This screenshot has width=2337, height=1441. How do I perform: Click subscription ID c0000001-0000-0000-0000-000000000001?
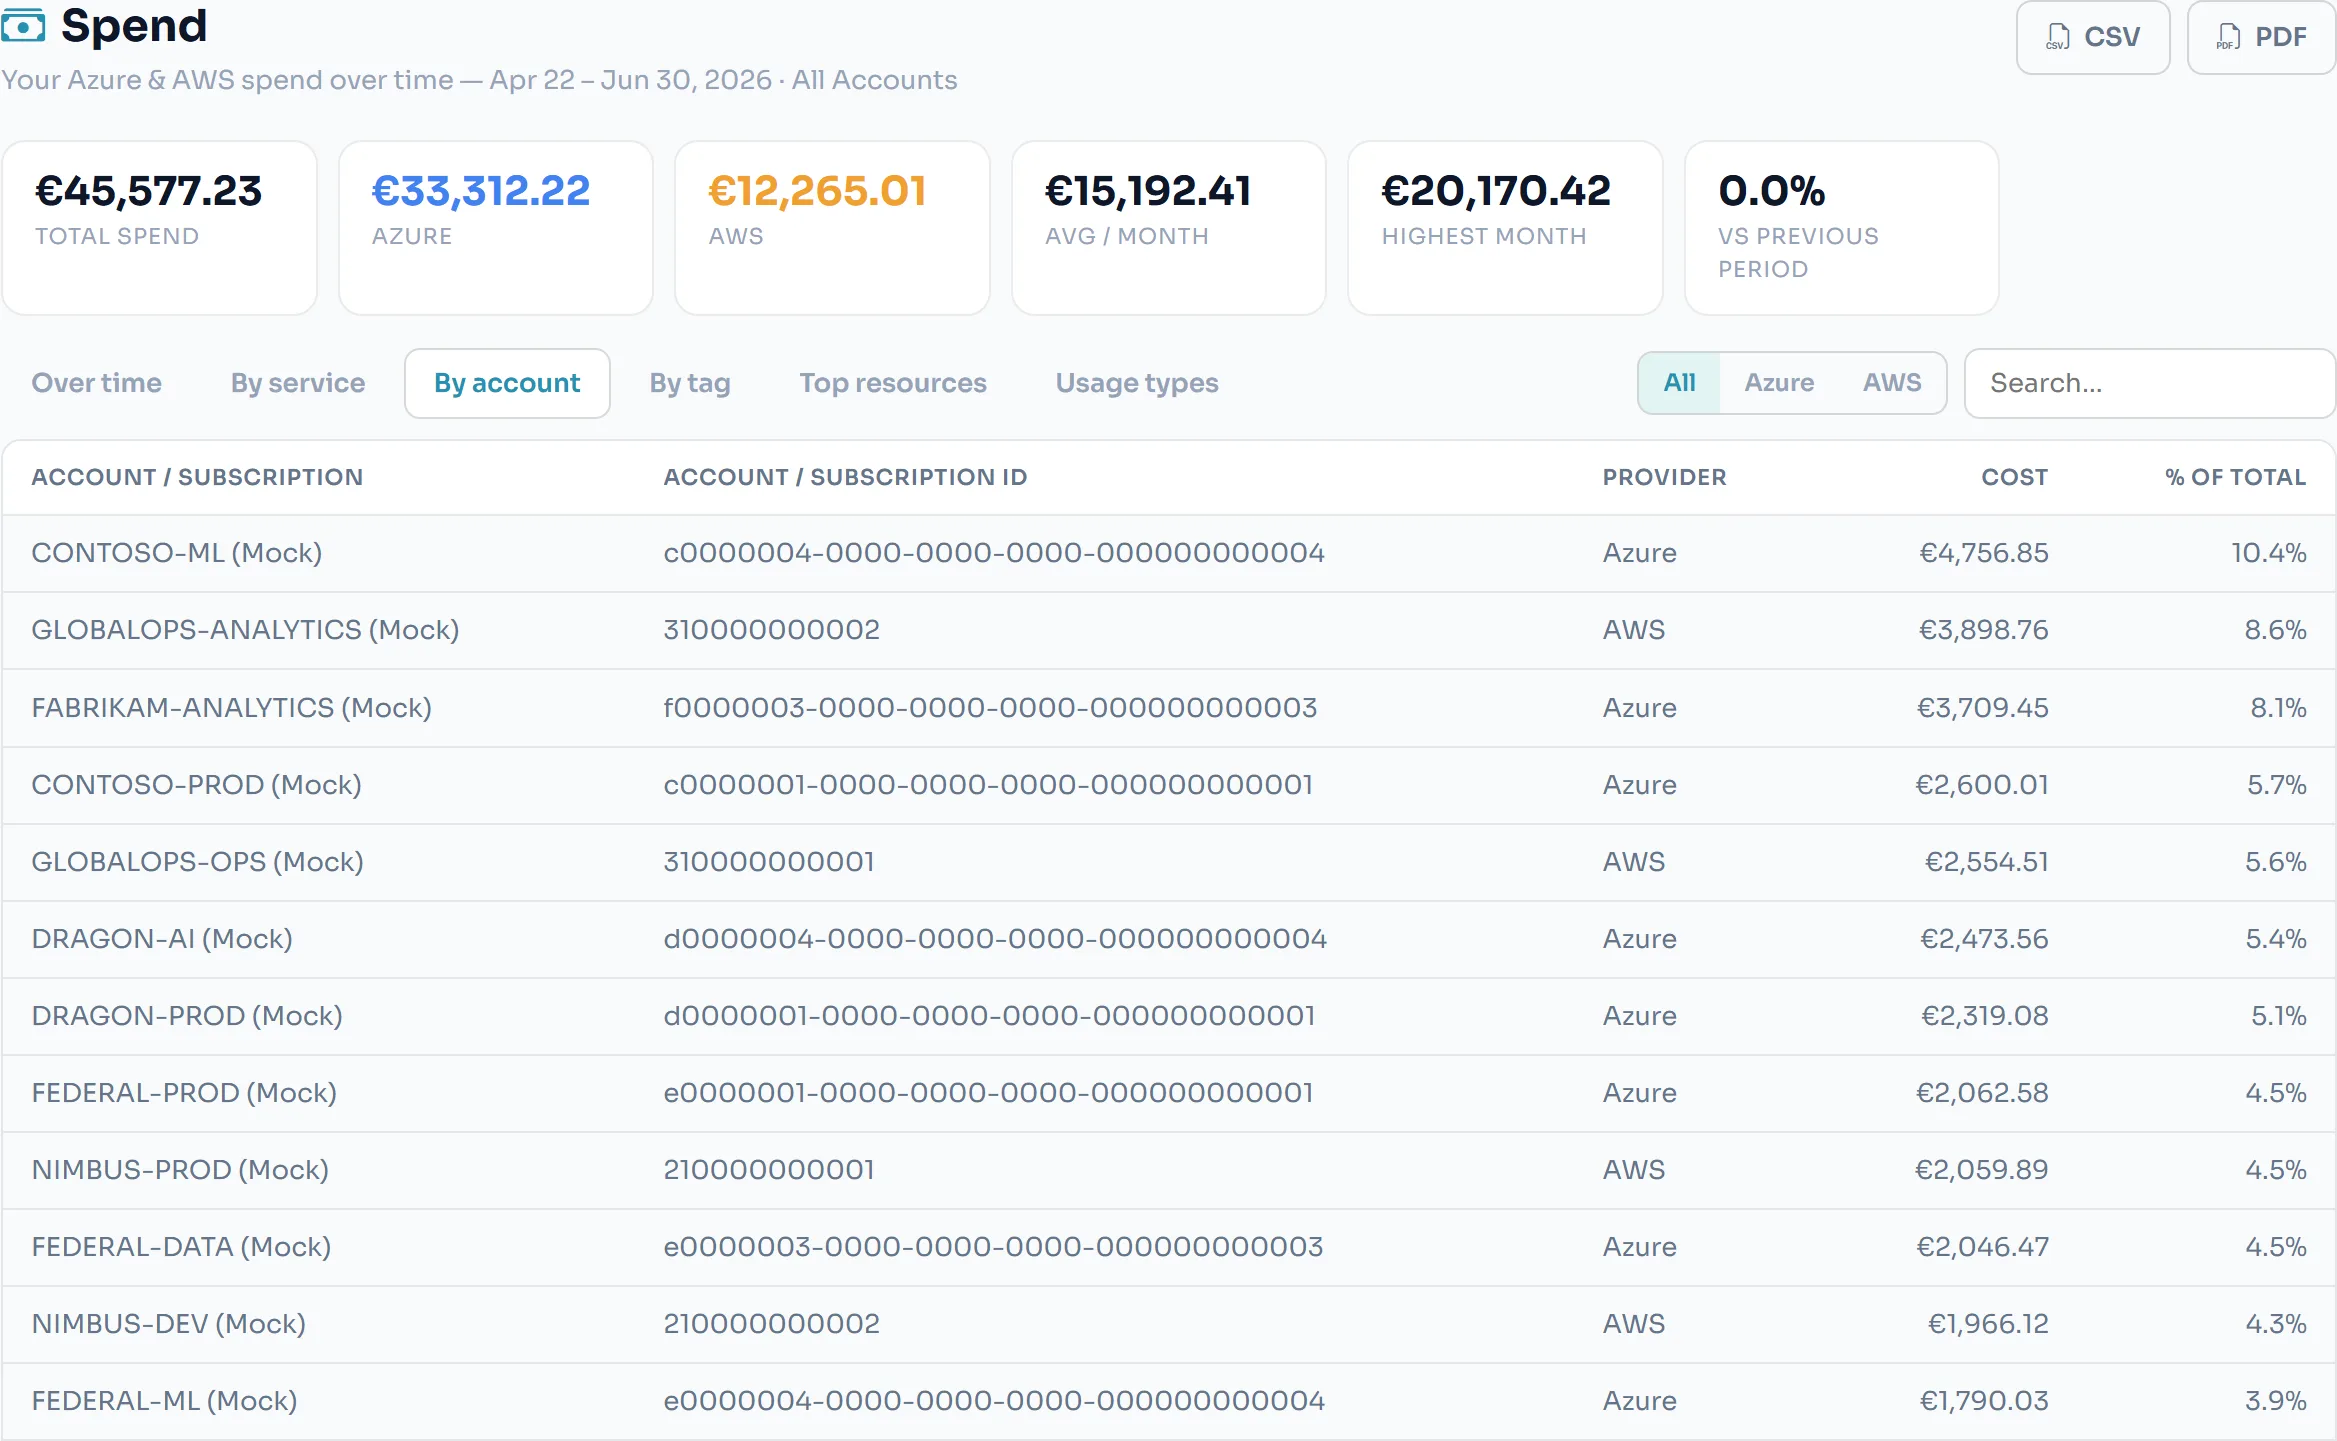click(988, 785)
